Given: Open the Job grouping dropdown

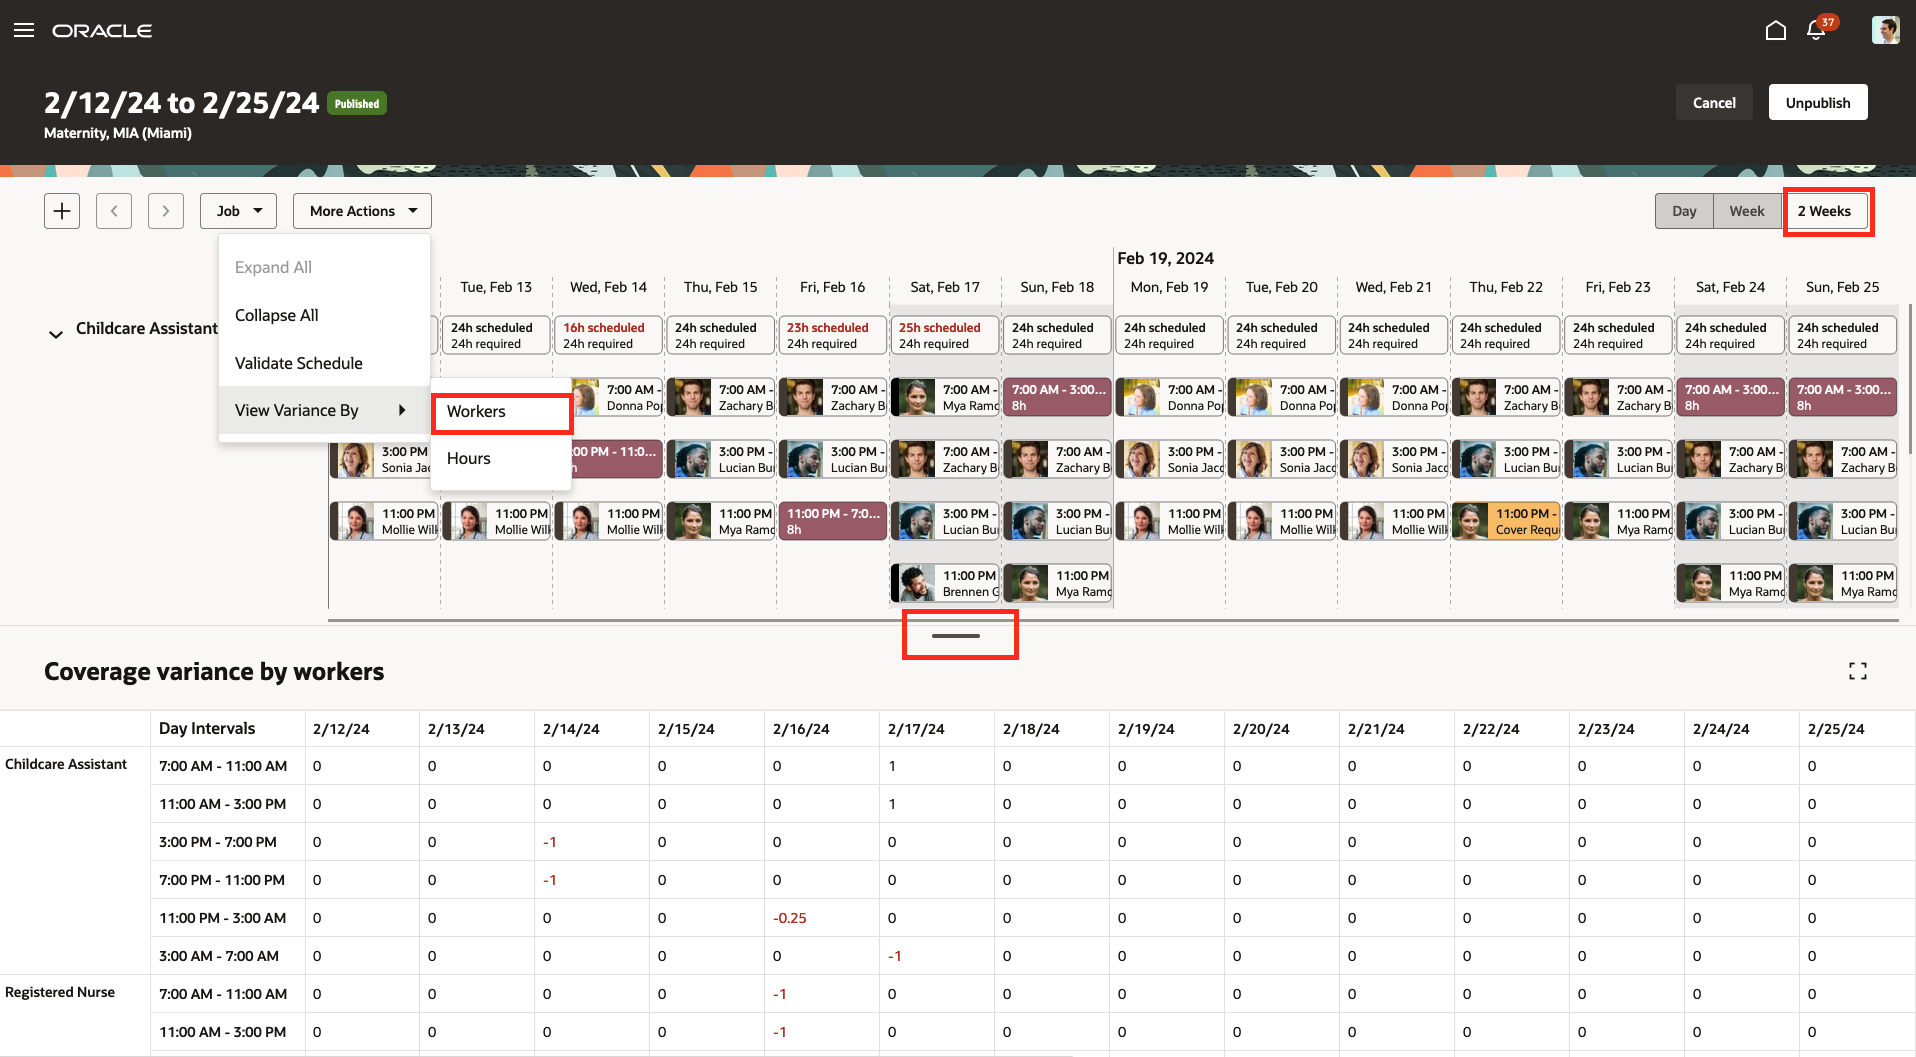Looking at the screenshot, I should coord(239,211).
